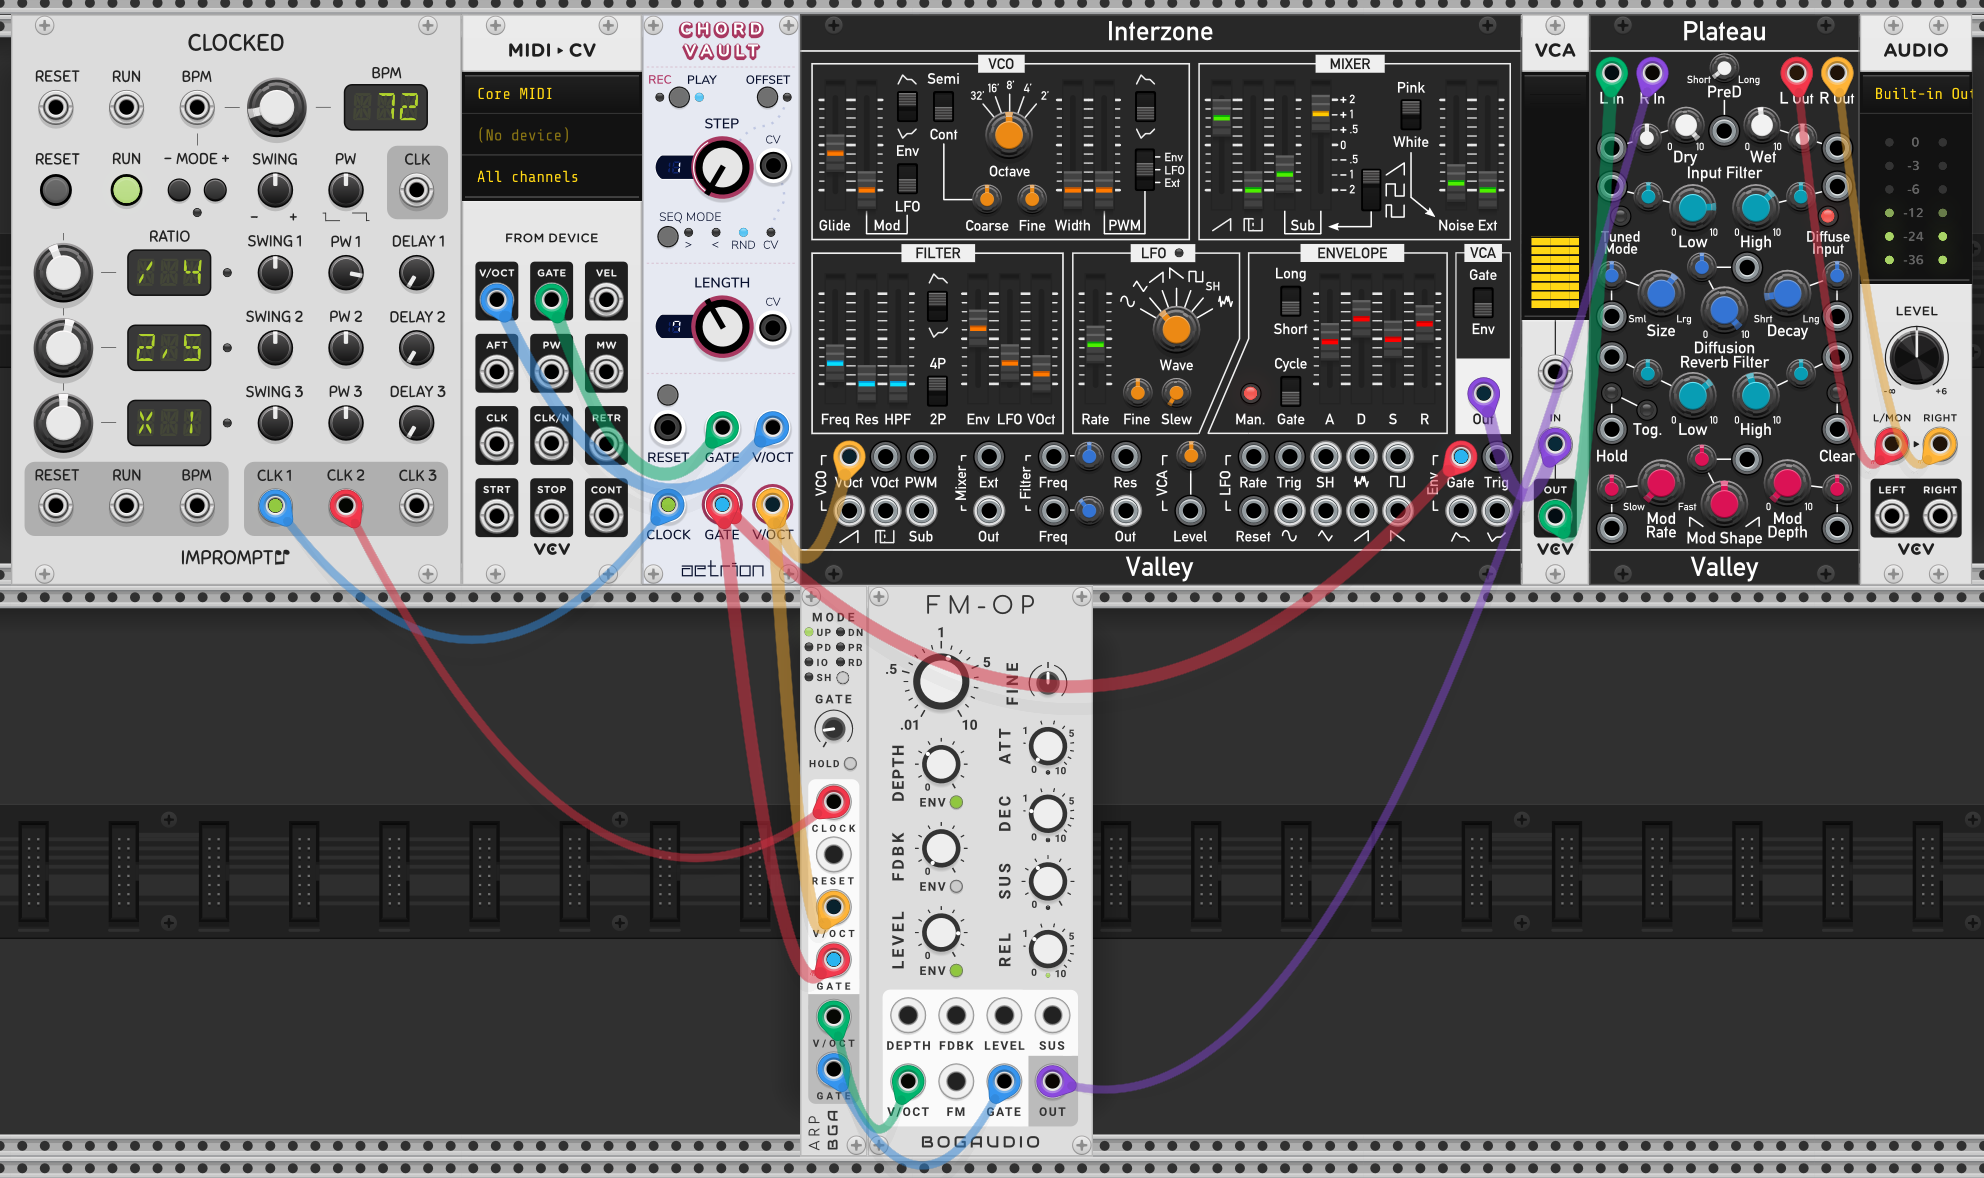This screenshot has height=1178, width=1984.
Task: Click the DELAY 2 knob on Clocked
Action: (x=417, y=348)
